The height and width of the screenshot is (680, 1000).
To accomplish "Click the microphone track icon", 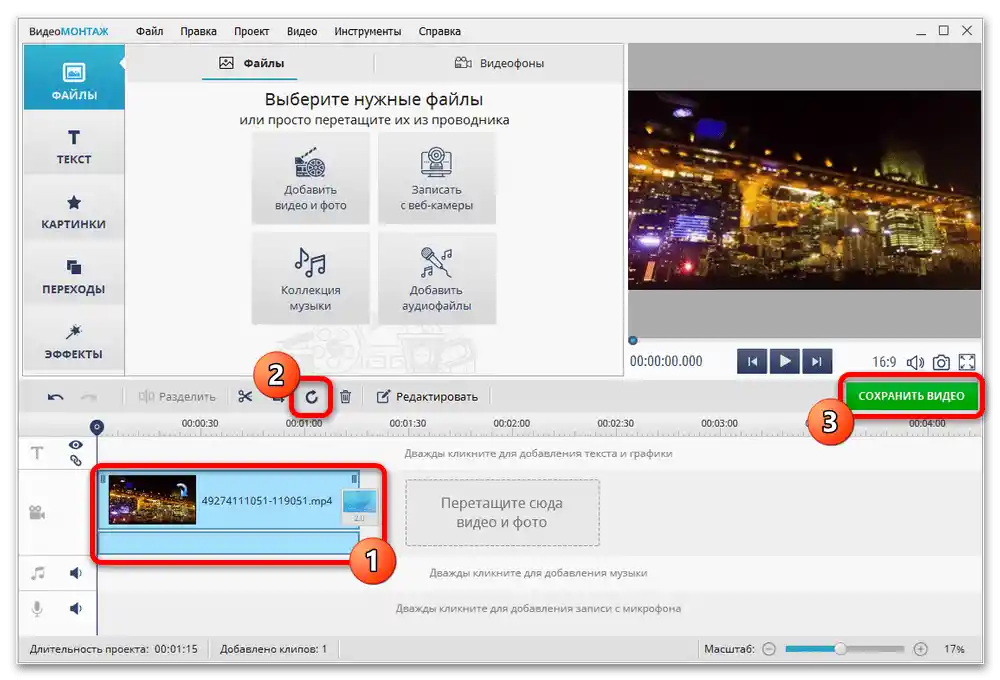I will pyautogui.click(x=37, y=609).
